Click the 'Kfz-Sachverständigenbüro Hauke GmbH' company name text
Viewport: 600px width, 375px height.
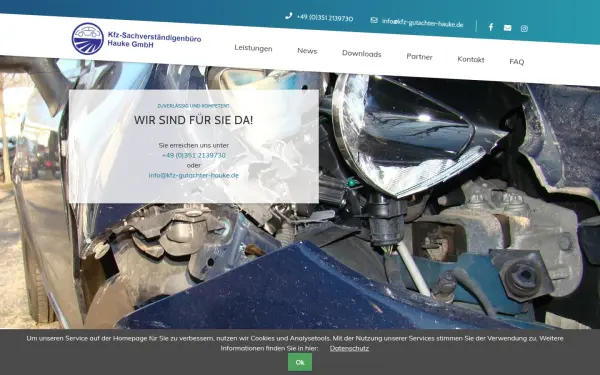154,40
